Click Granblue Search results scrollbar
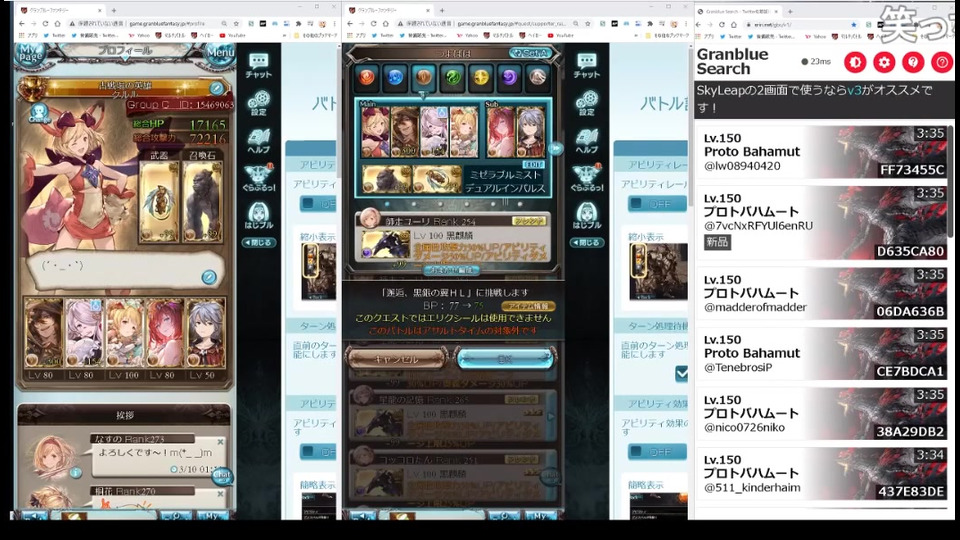 click(951, 184)
